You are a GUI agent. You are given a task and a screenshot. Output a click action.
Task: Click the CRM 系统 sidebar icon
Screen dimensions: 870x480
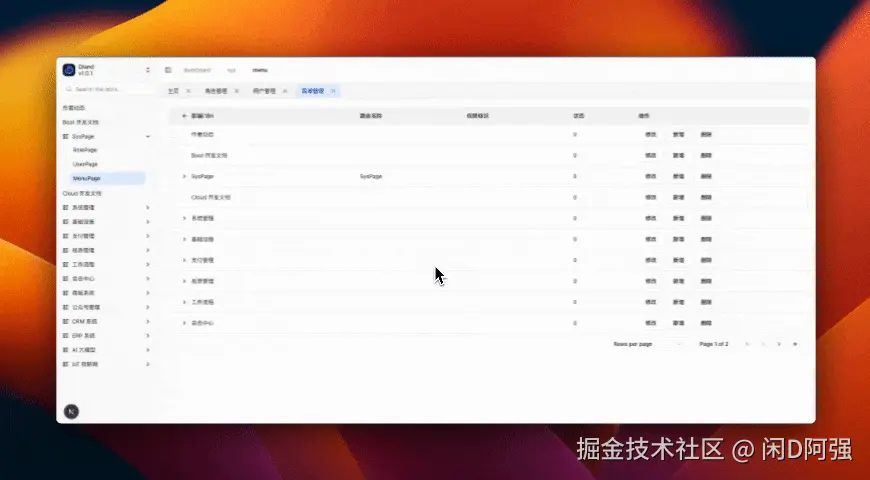(65, 321)
